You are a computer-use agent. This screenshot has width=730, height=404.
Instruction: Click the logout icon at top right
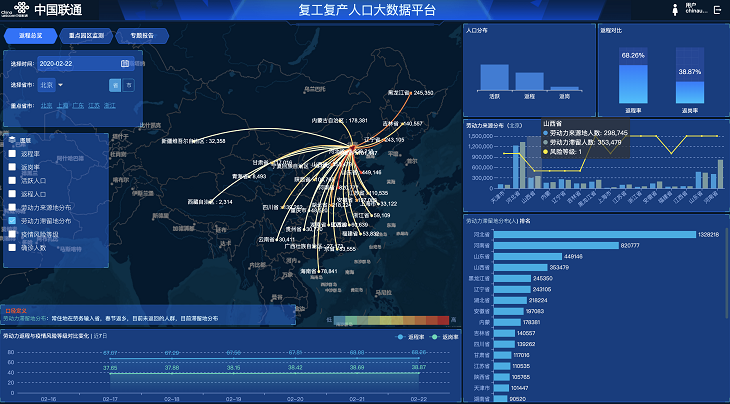tap(717, 10)
